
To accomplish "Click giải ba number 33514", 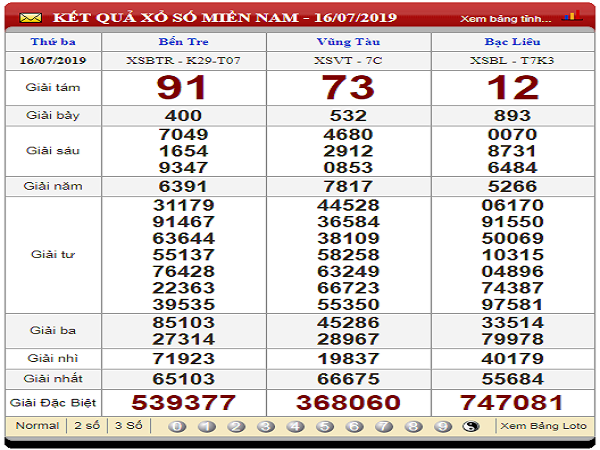I will point(512,323).
